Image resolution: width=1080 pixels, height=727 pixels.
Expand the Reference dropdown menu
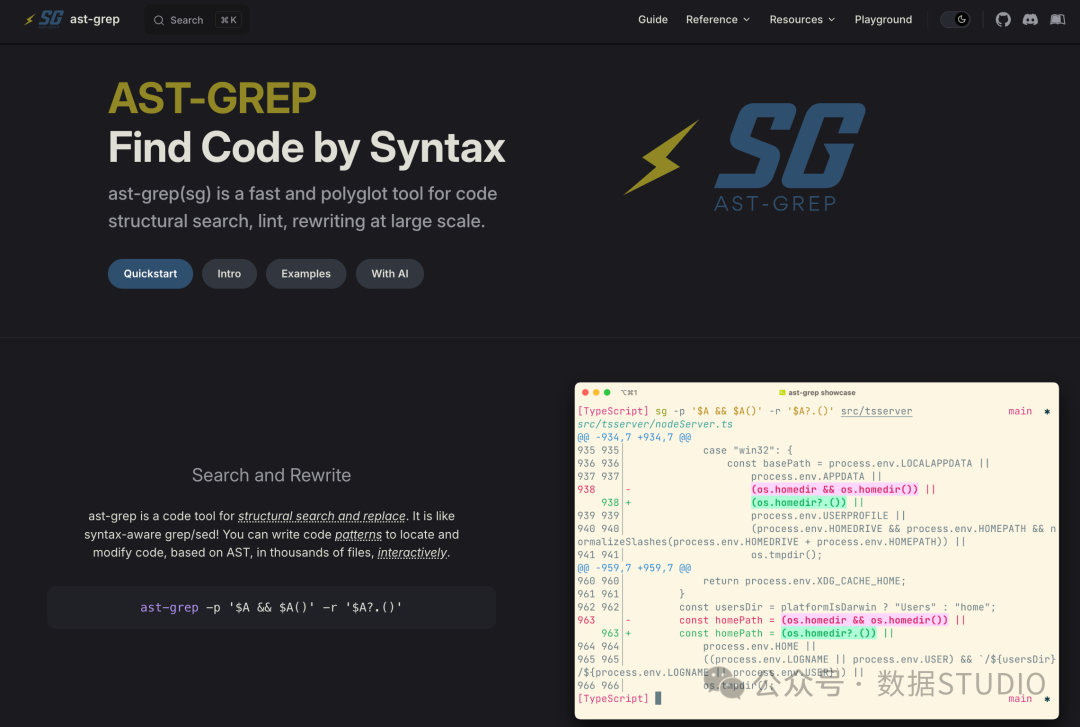pyautogui.click(x=718, y=19)
